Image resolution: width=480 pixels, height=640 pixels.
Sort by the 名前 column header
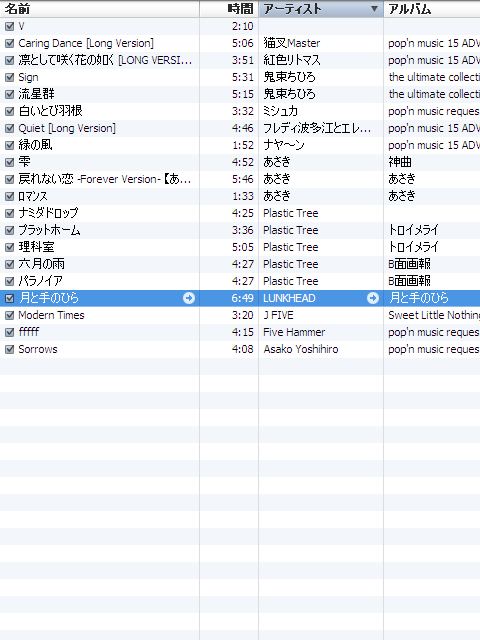coord(100,9)
